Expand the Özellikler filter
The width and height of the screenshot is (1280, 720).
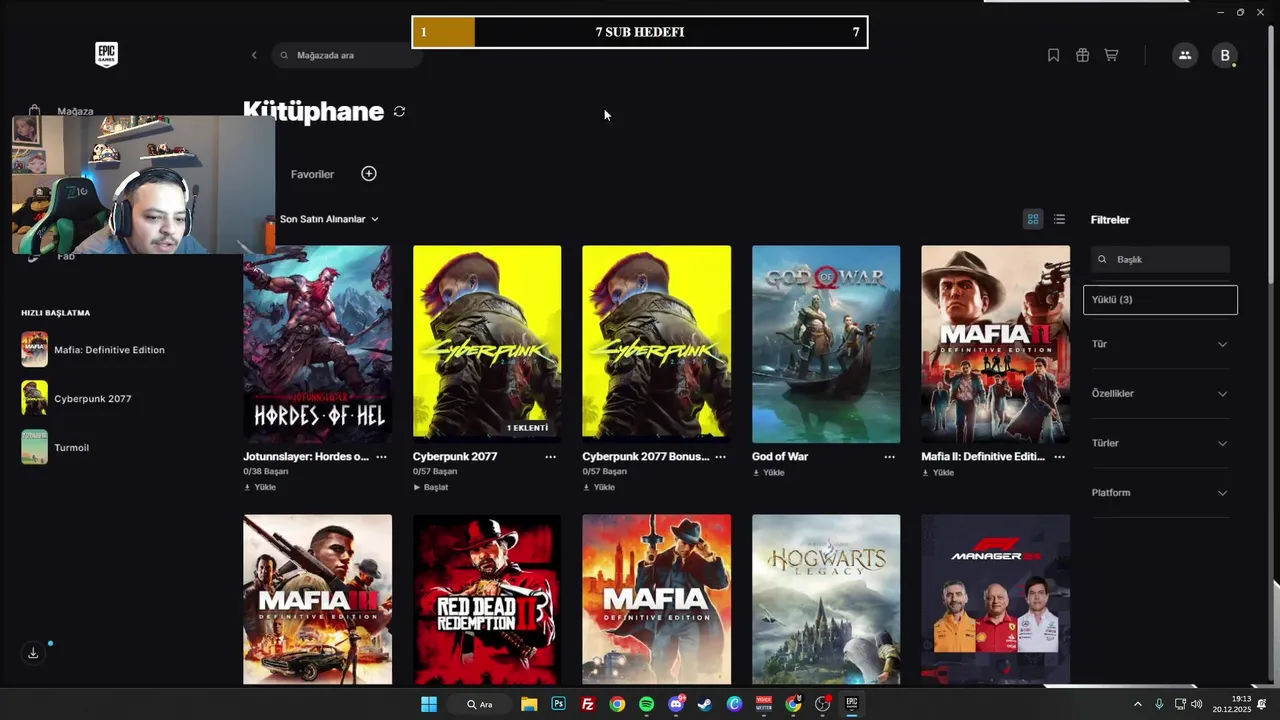pos(1160,394)
